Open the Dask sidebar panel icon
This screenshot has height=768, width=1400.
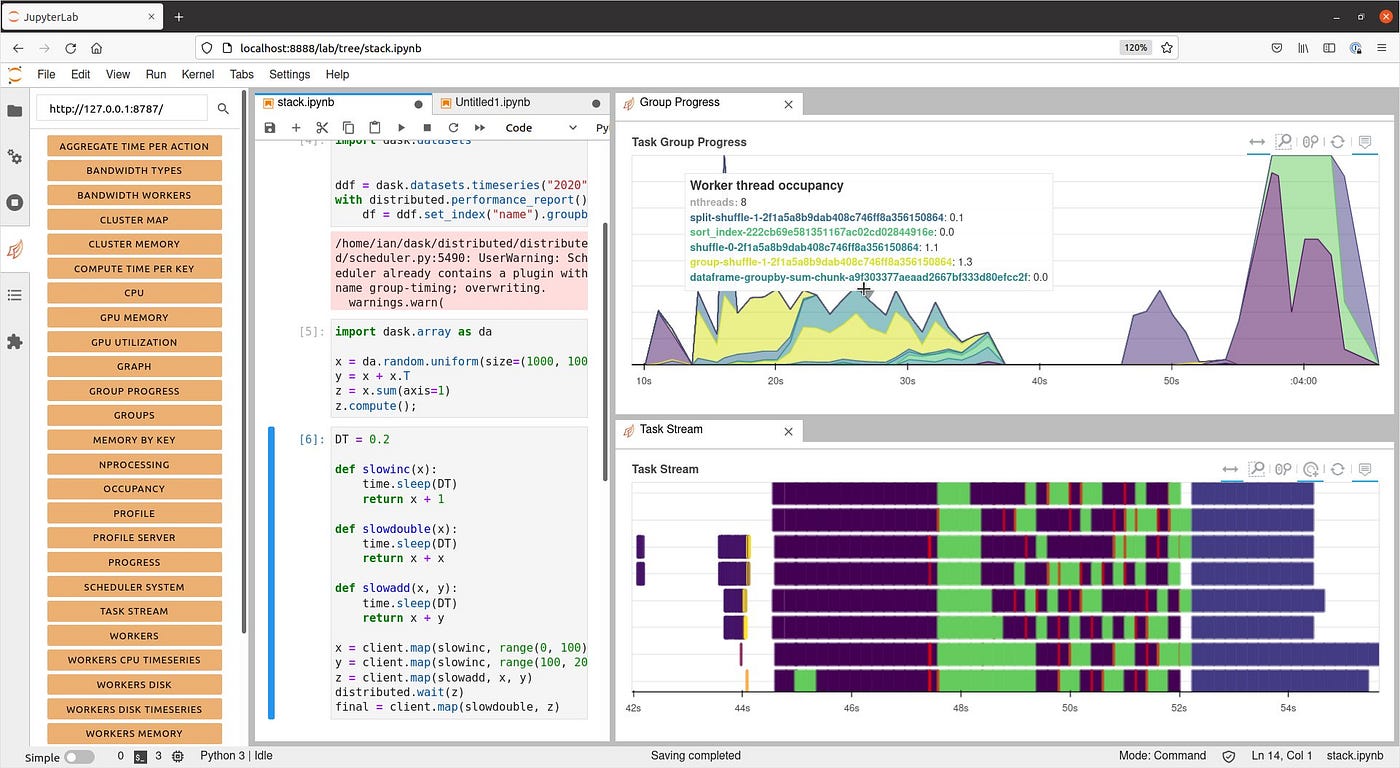[14, 248]
